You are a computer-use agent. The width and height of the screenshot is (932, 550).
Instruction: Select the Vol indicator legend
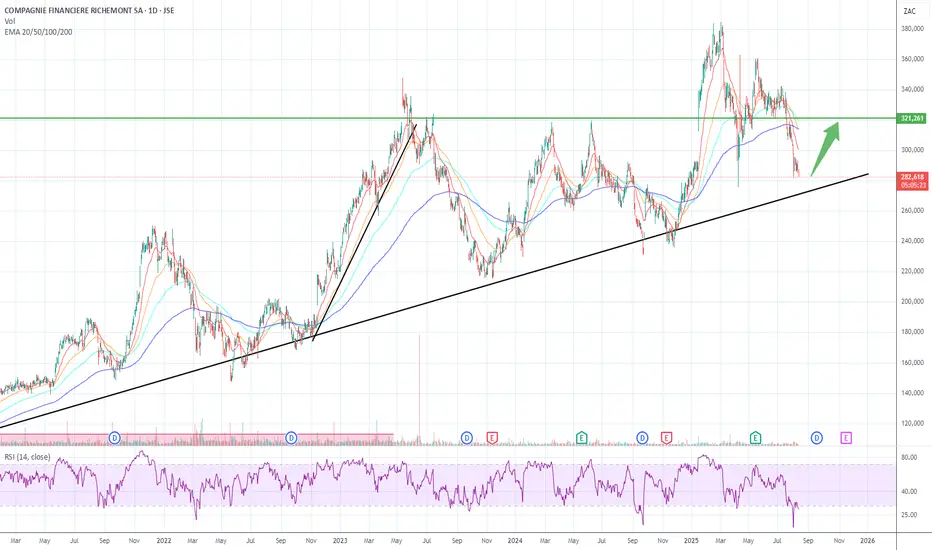[10, 21]
